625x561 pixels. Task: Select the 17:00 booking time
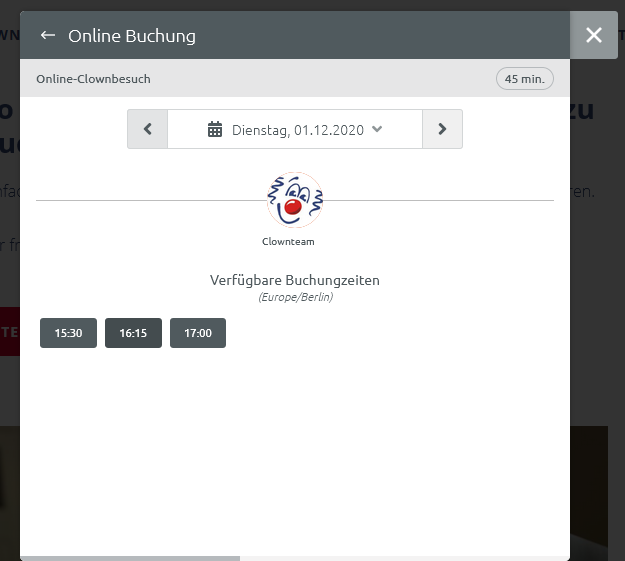click(198, 333)
